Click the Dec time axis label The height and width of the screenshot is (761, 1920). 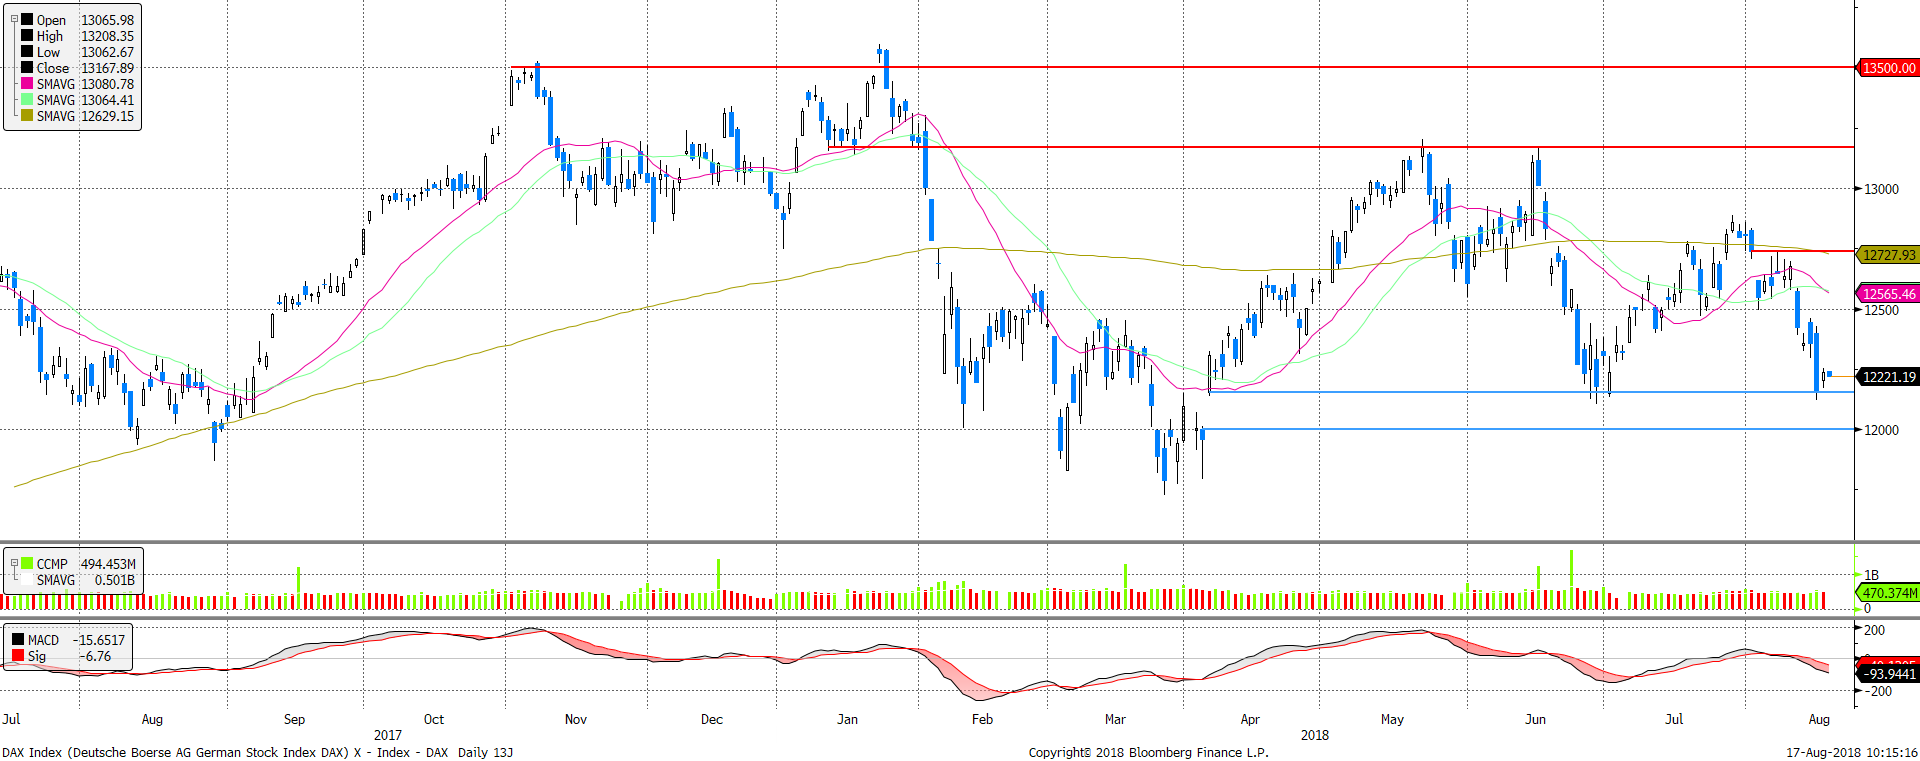coord(712,719)
